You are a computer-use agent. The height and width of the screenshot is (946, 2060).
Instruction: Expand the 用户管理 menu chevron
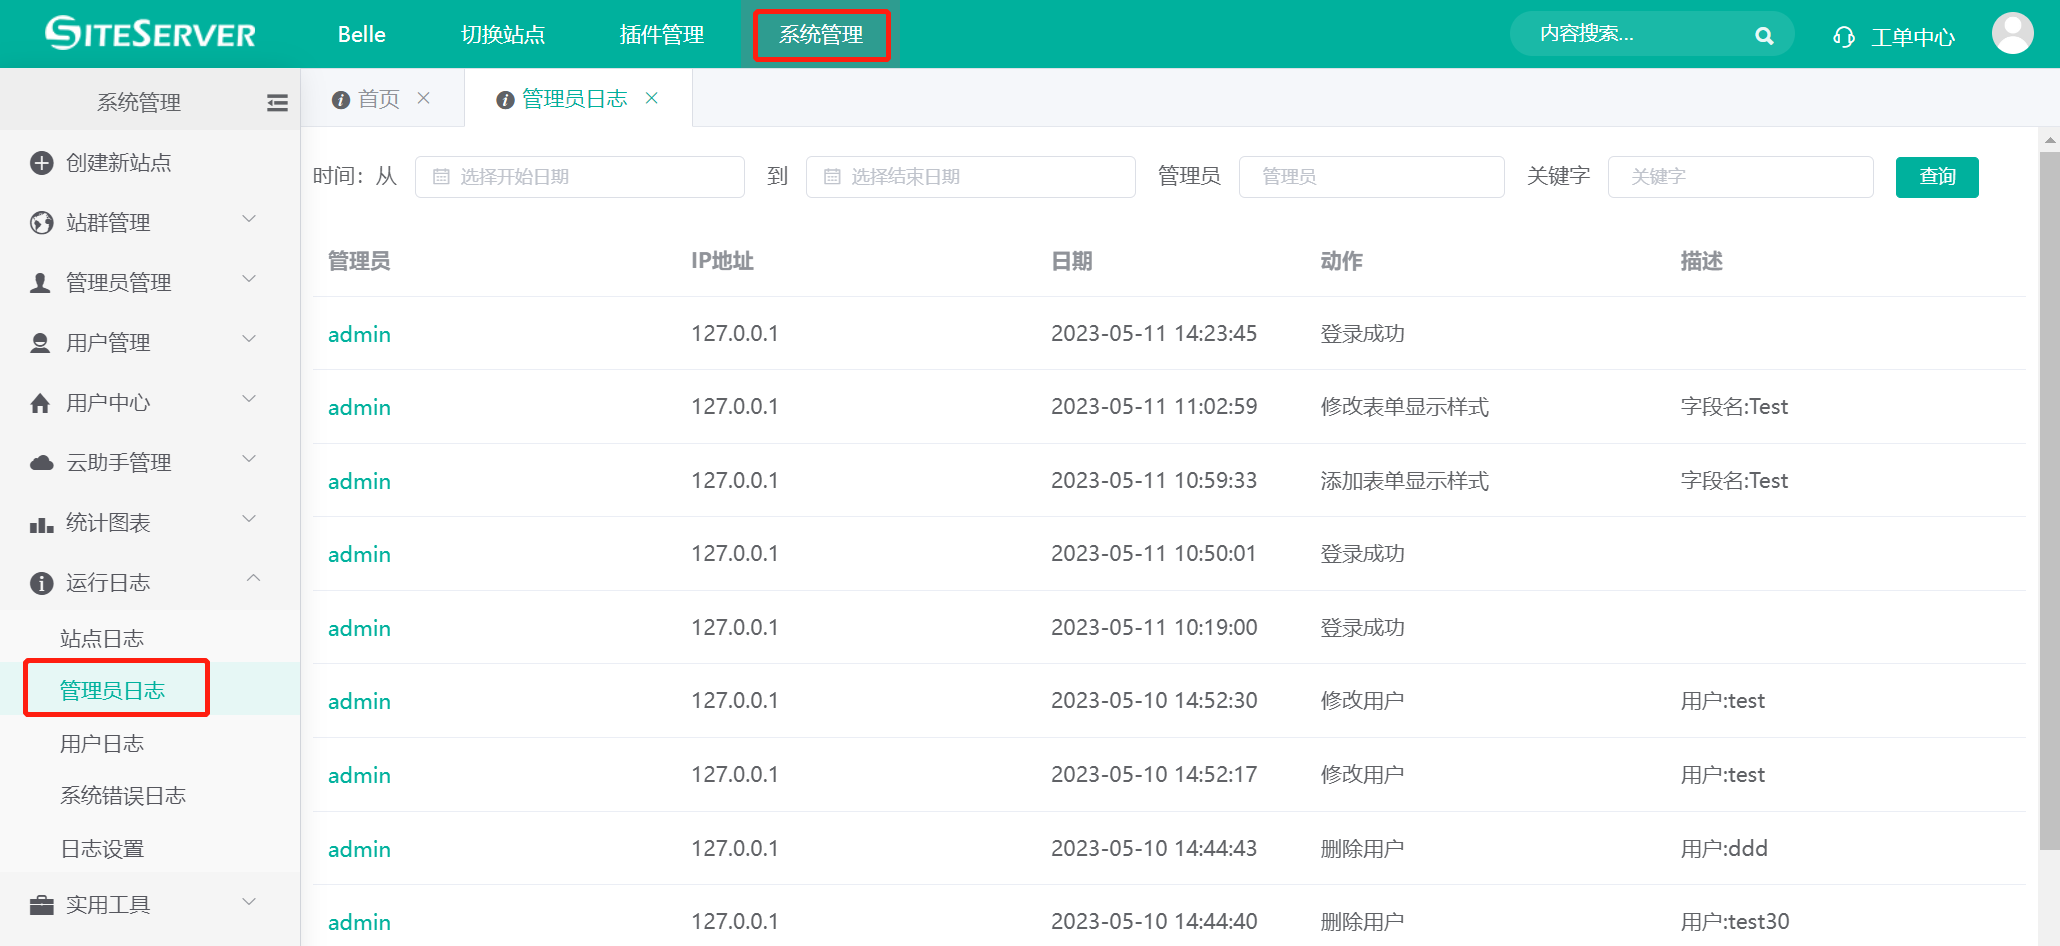click(x=248, y=339)
